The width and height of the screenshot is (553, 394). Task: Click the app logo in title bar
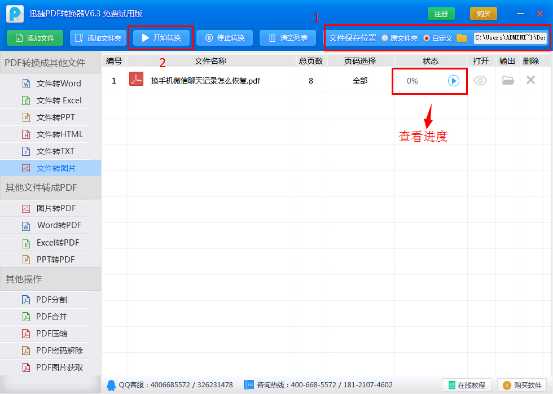[15, 14]
